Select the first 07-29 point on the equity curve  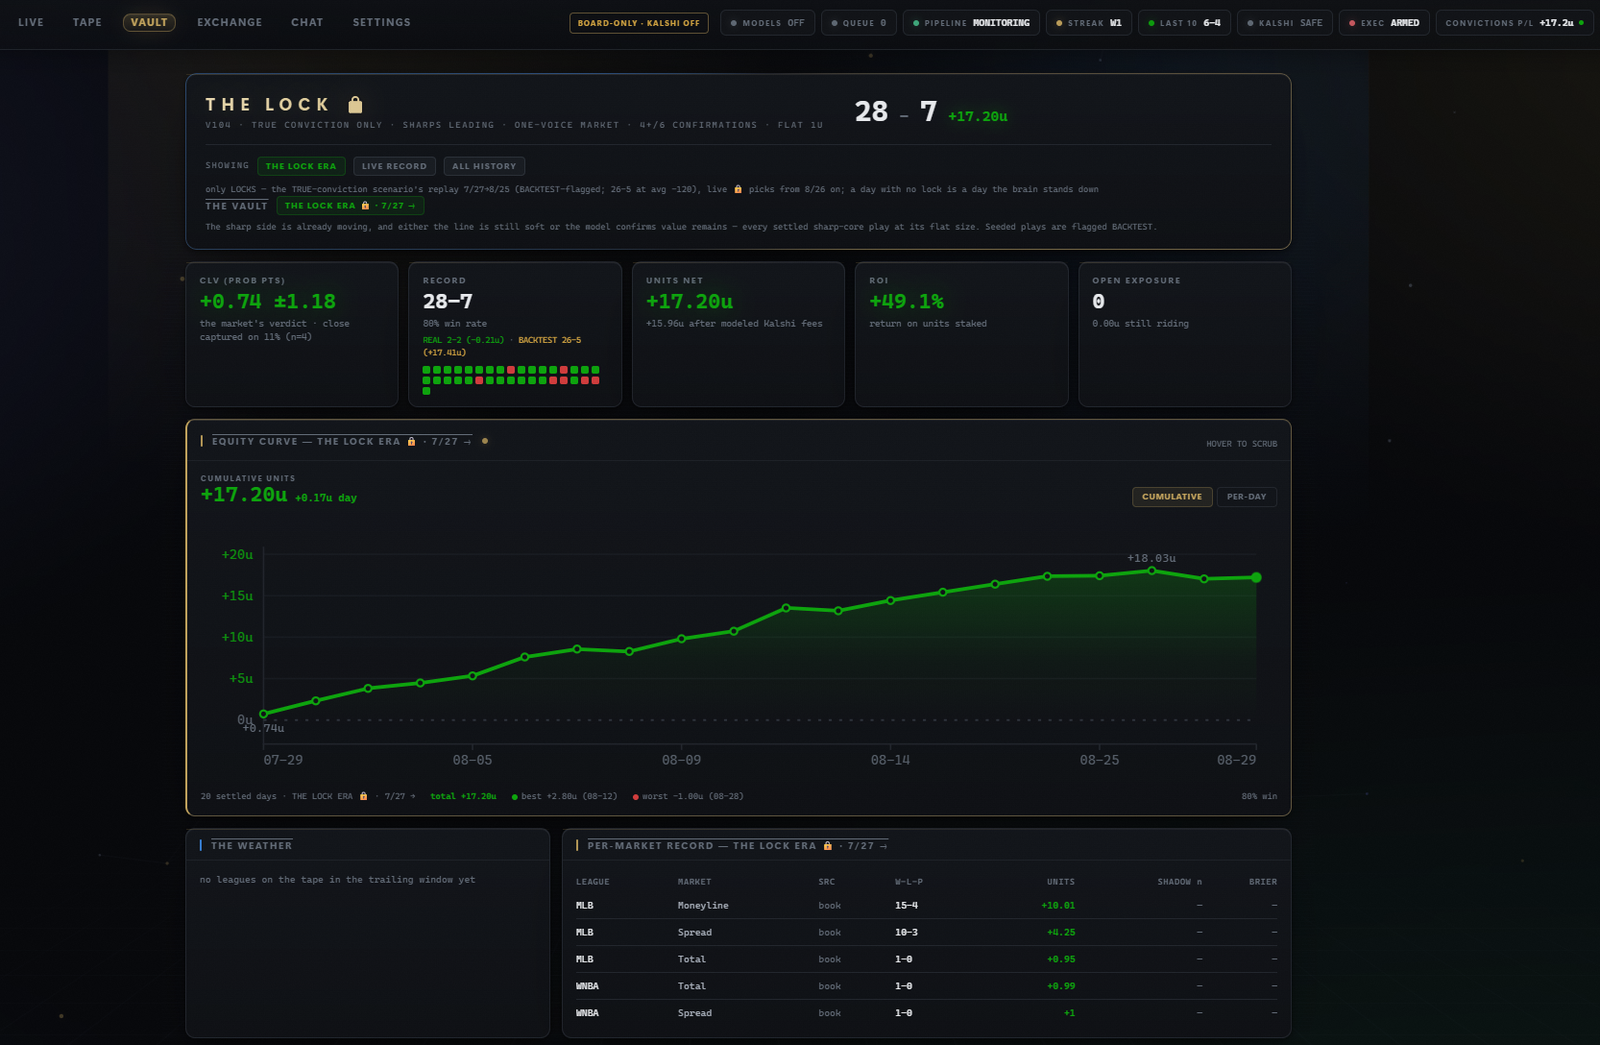pos(264,714)
